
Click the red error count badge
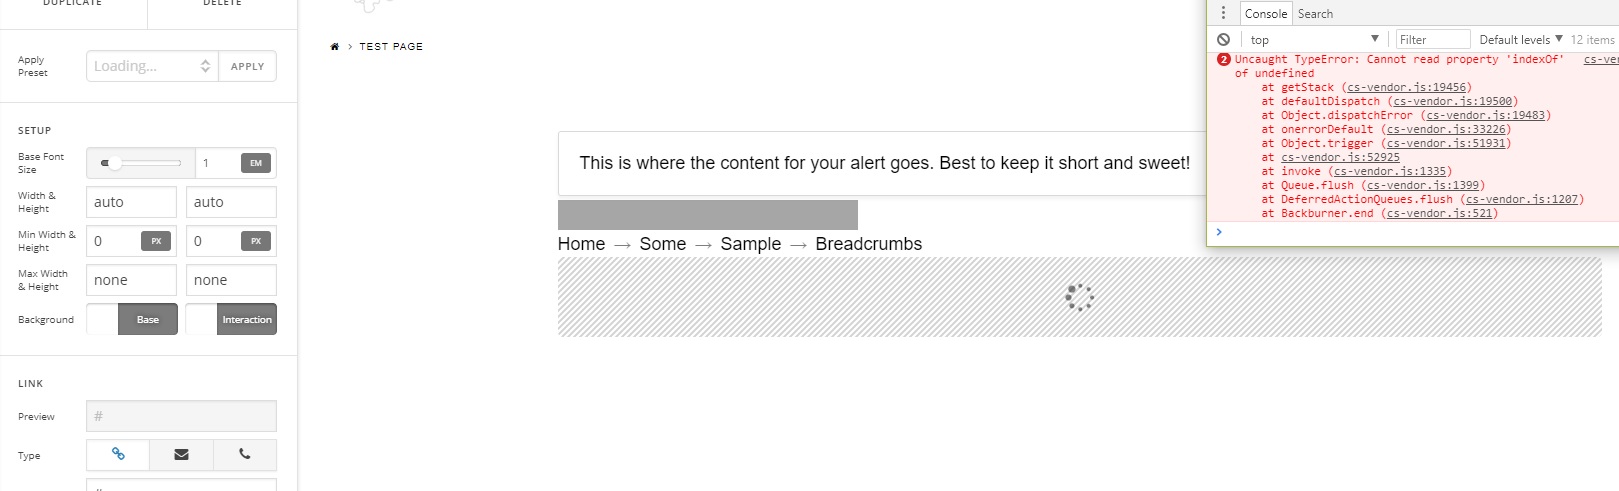pyautogui.click(x=1224, y=59)
